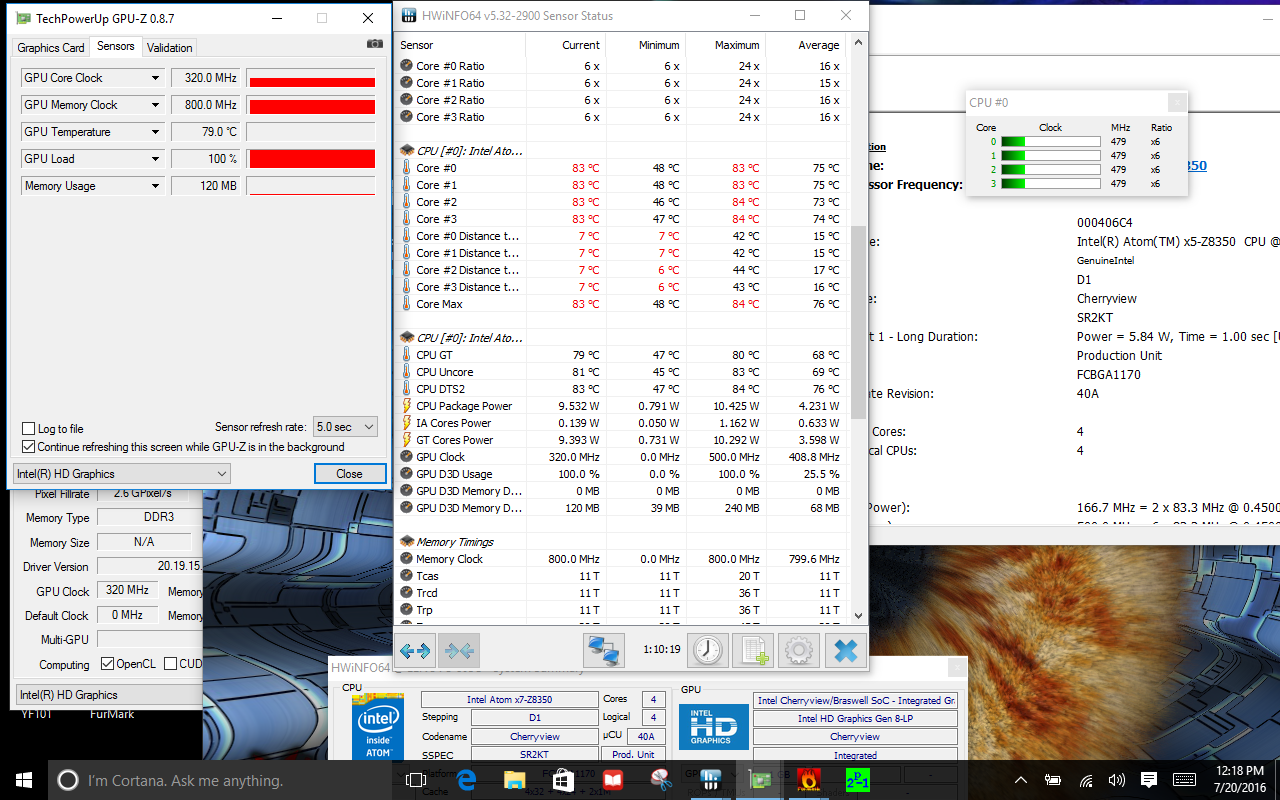
Task: Switch to the Graphics Card tab
Action: [51, 48]
